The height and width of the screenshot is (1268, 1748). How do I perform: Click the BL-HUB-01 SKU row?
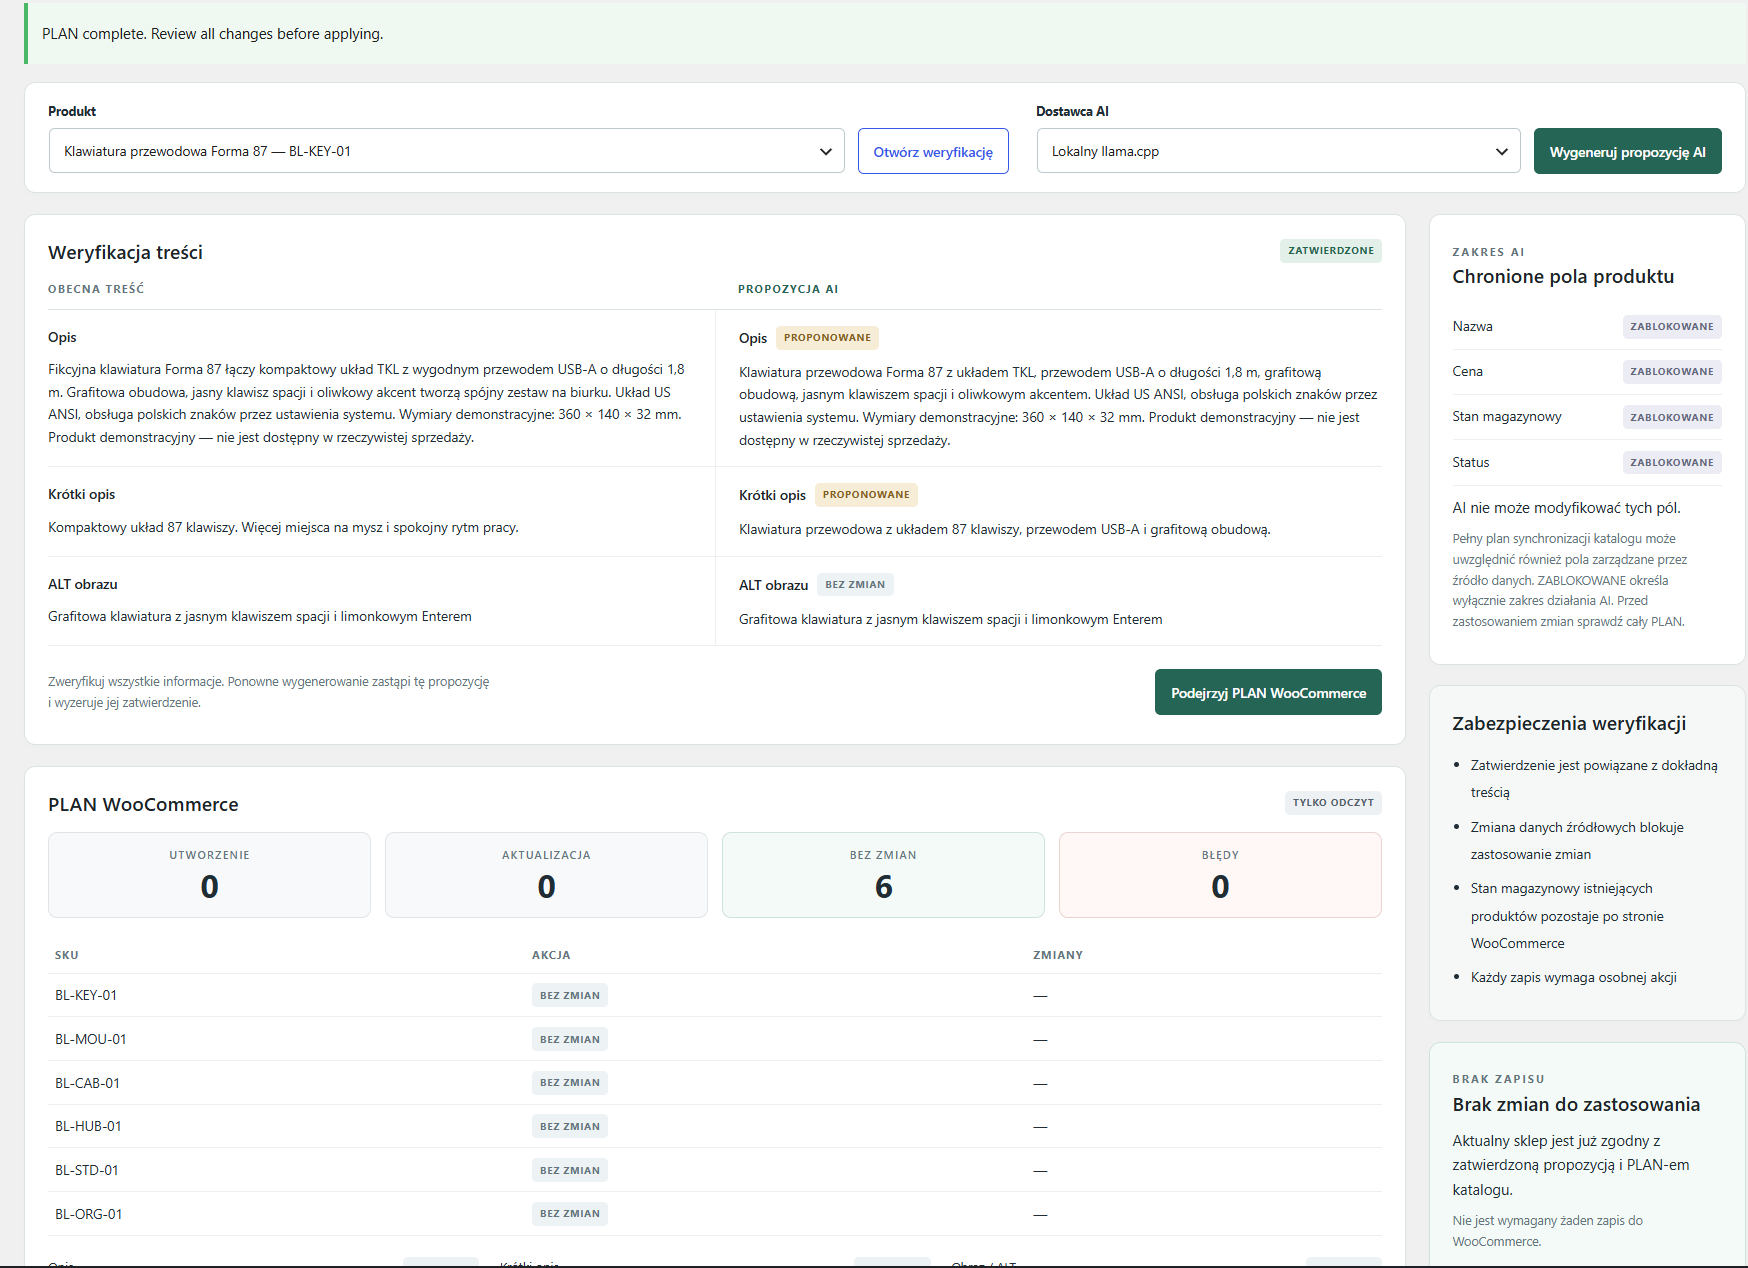(715, 1126)
